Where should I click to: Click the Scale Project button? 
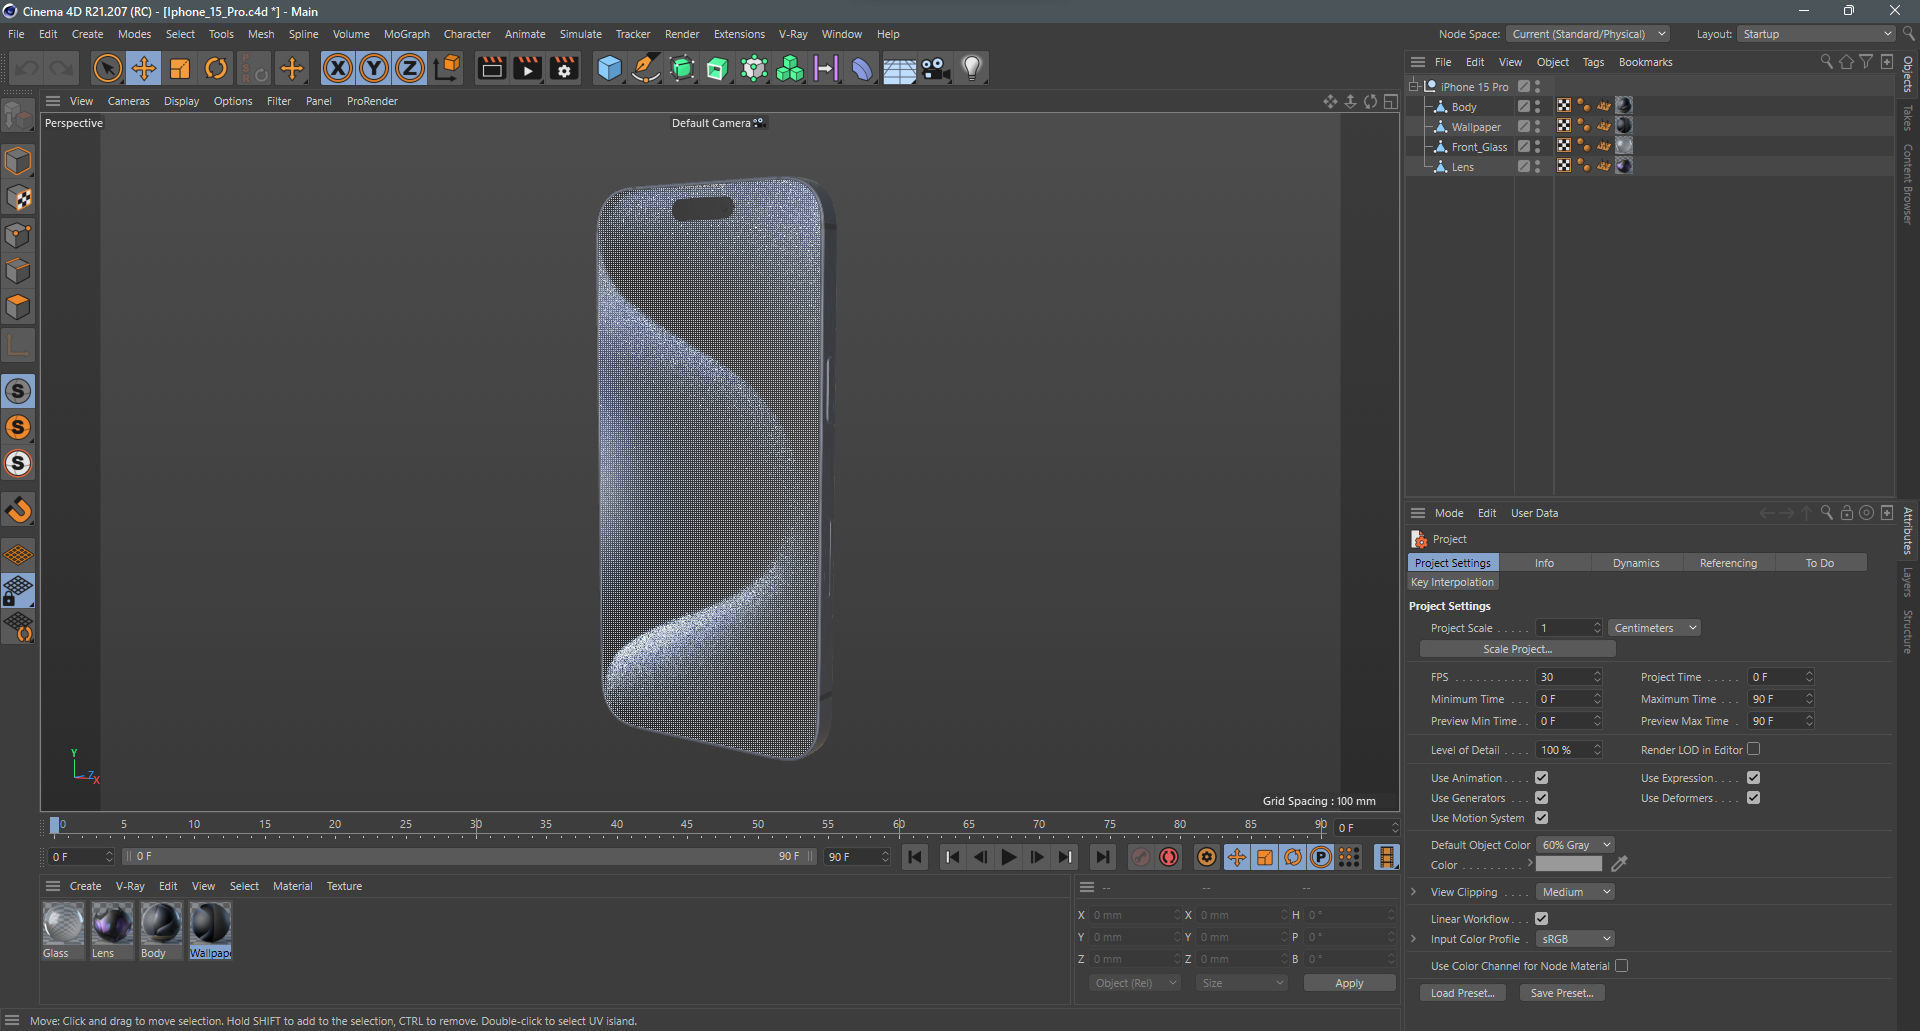pos(1517,649)
